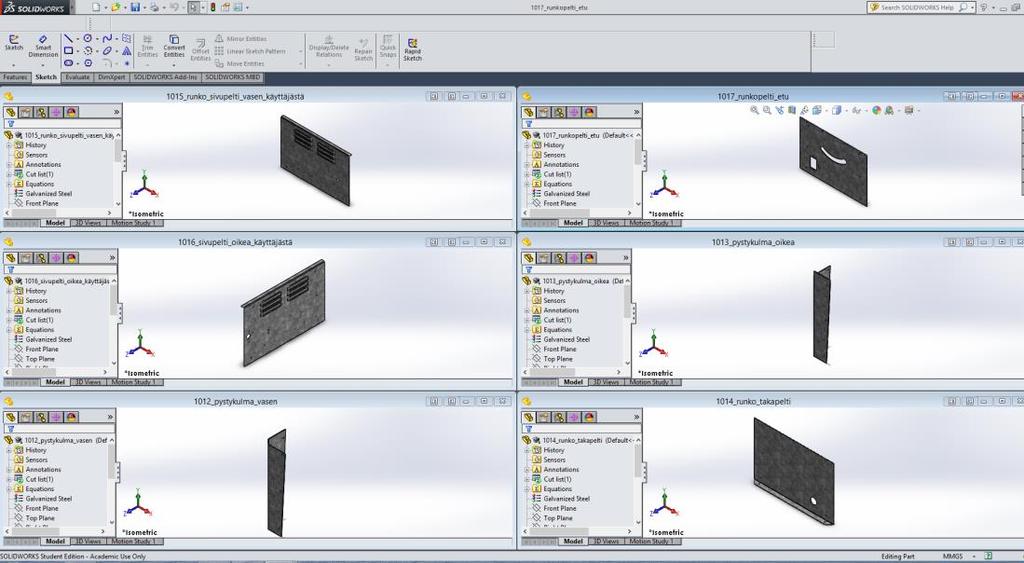1024x563 pixels.
Task: Expand the panel tabs chevron in the 1017_runkopelti_etu window
Action: [x=637, y=112]
